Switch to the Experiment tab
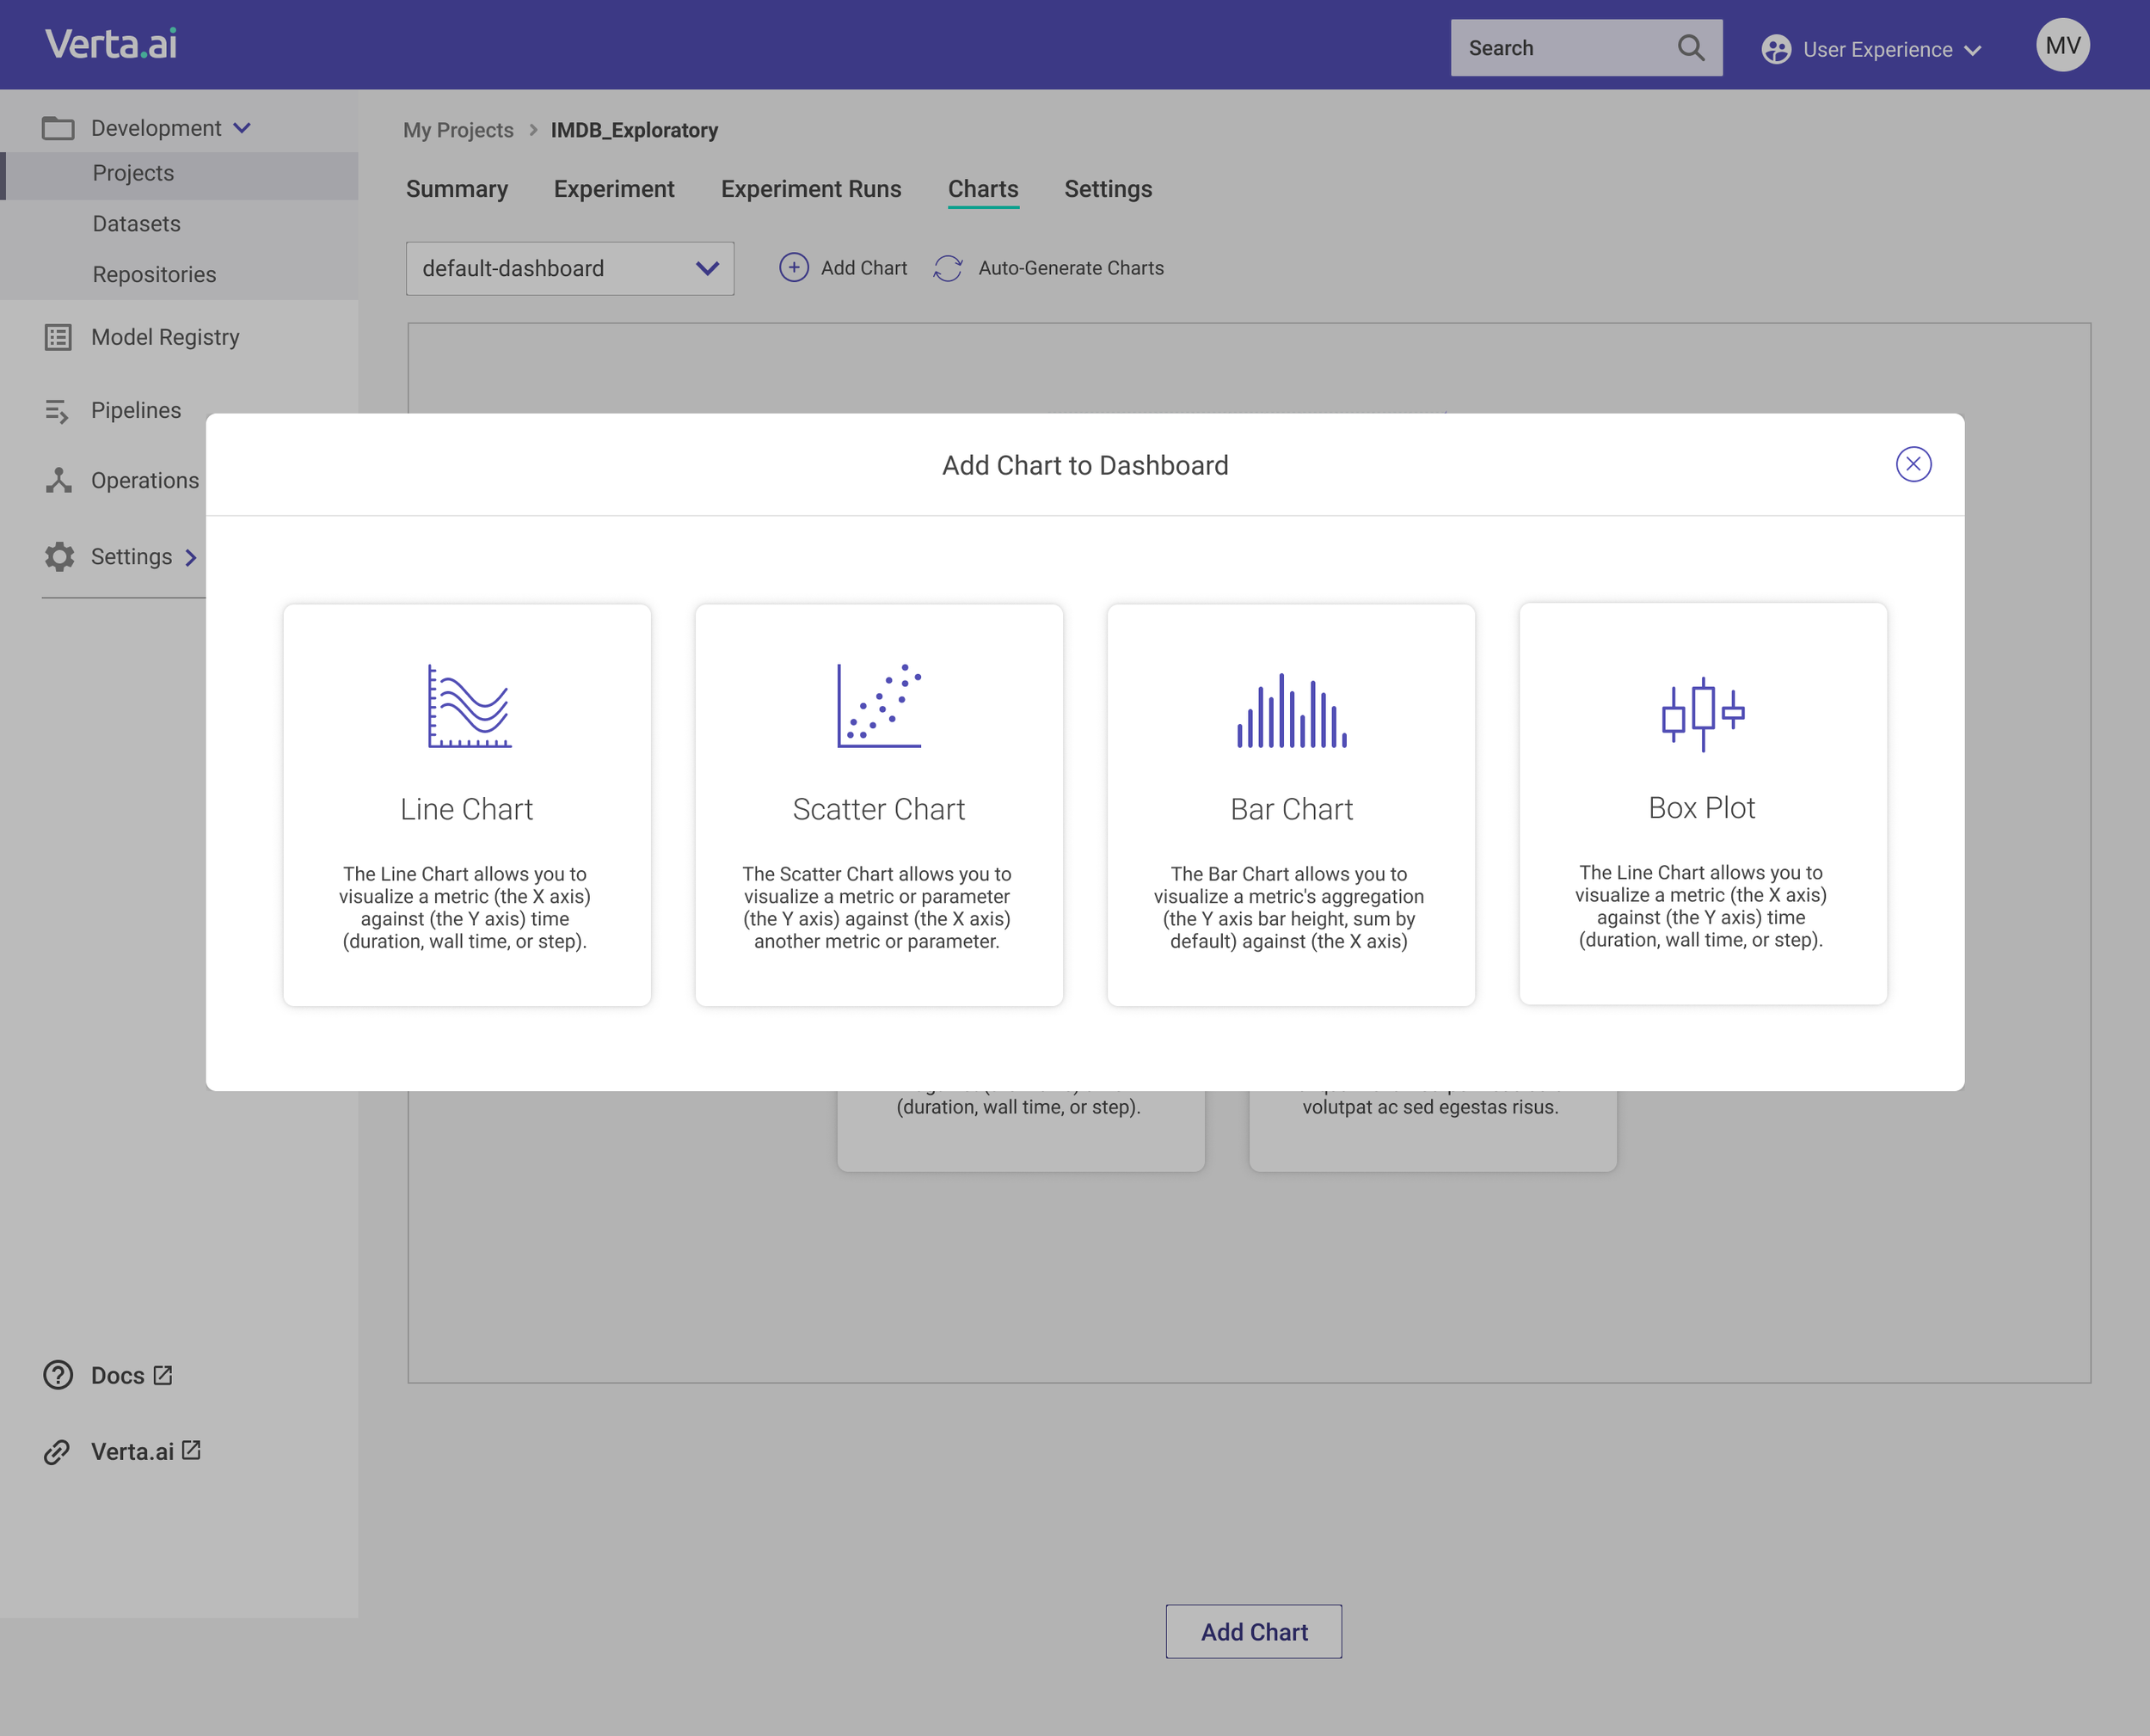This screenshot has width=2150, height=1736. [x=614, y=189]
